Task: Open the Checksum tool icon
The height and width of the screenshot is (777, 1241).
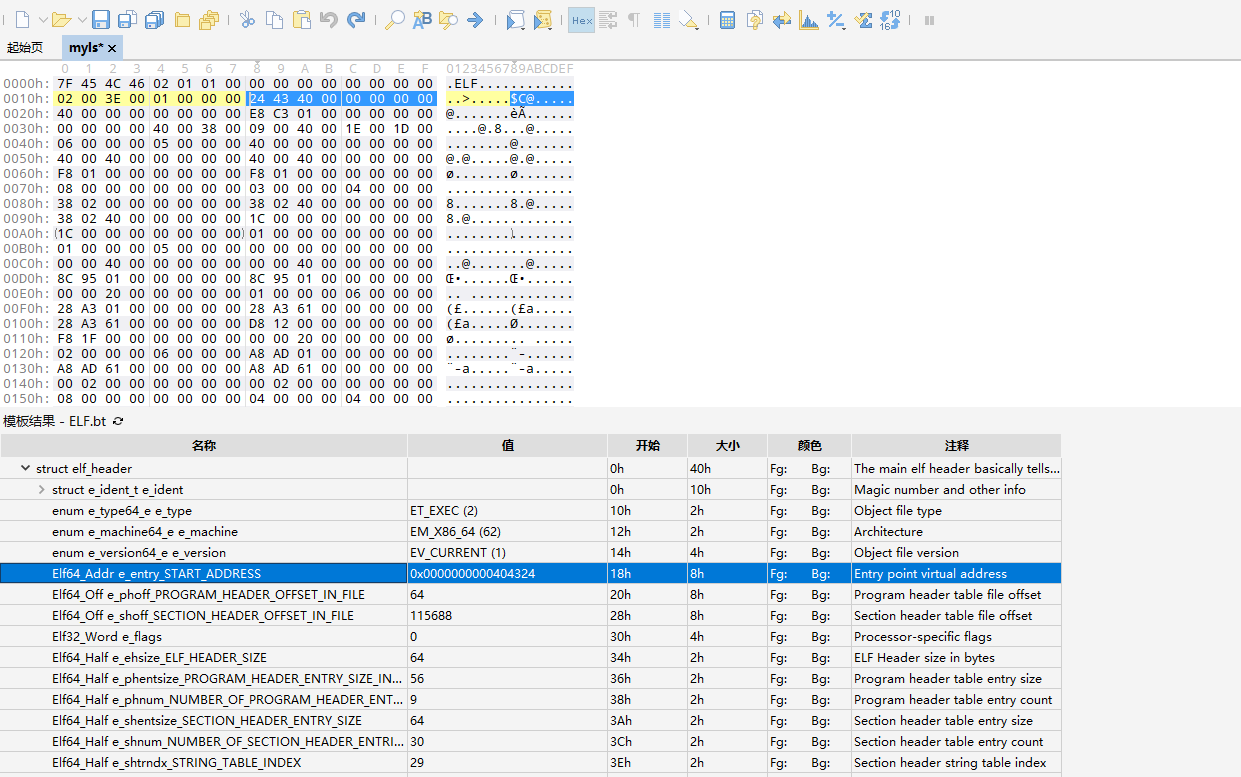Action: point(863,20)
